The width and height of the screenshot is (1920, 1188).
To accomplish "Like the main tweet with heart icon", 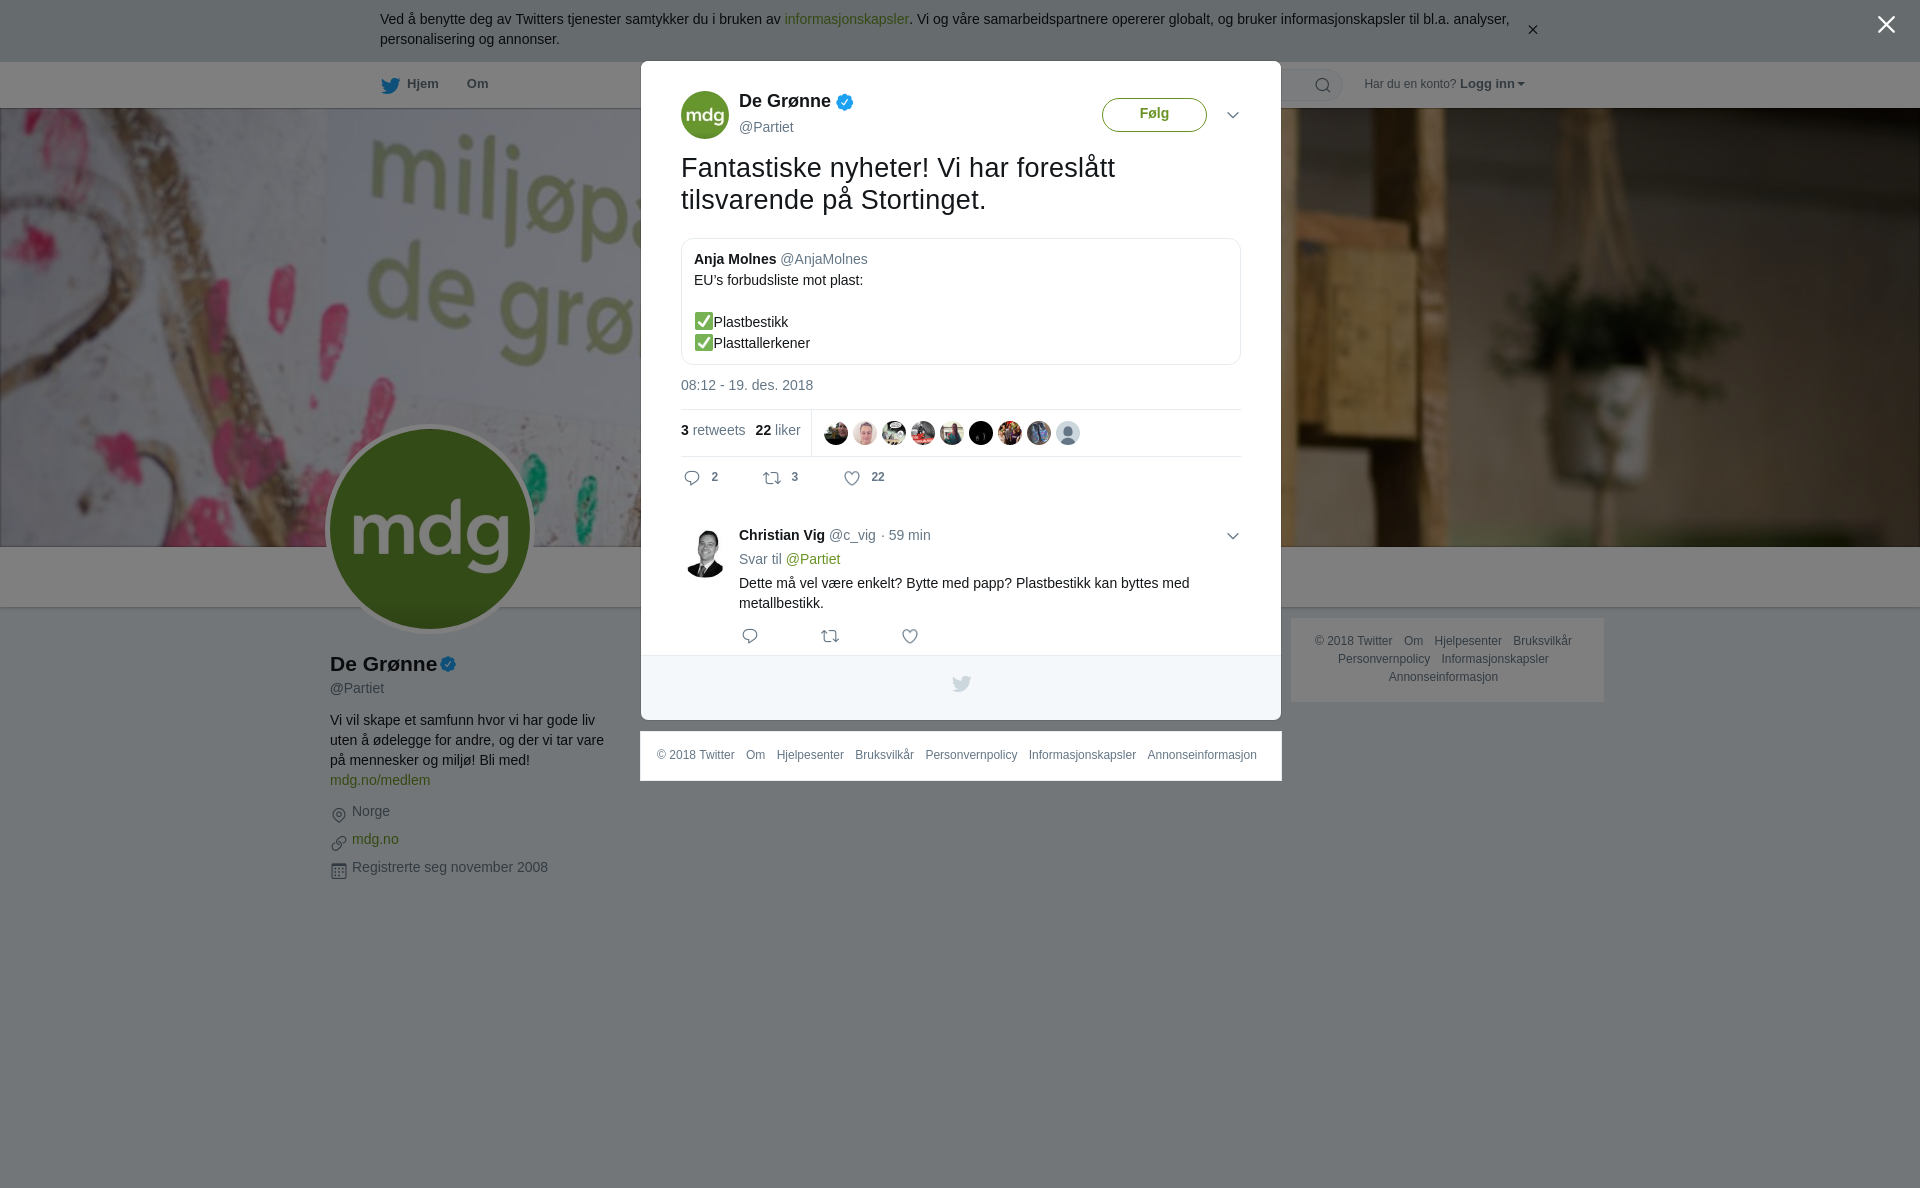I will [852, 478].
